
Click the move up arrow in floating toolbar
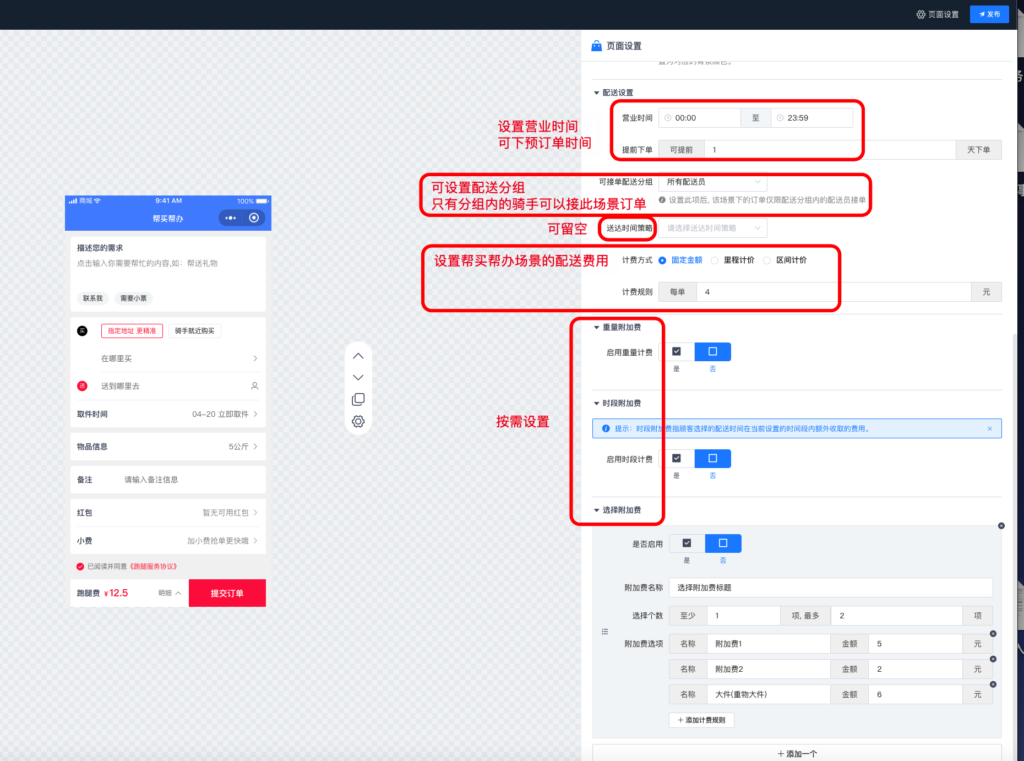click(358, 355)
